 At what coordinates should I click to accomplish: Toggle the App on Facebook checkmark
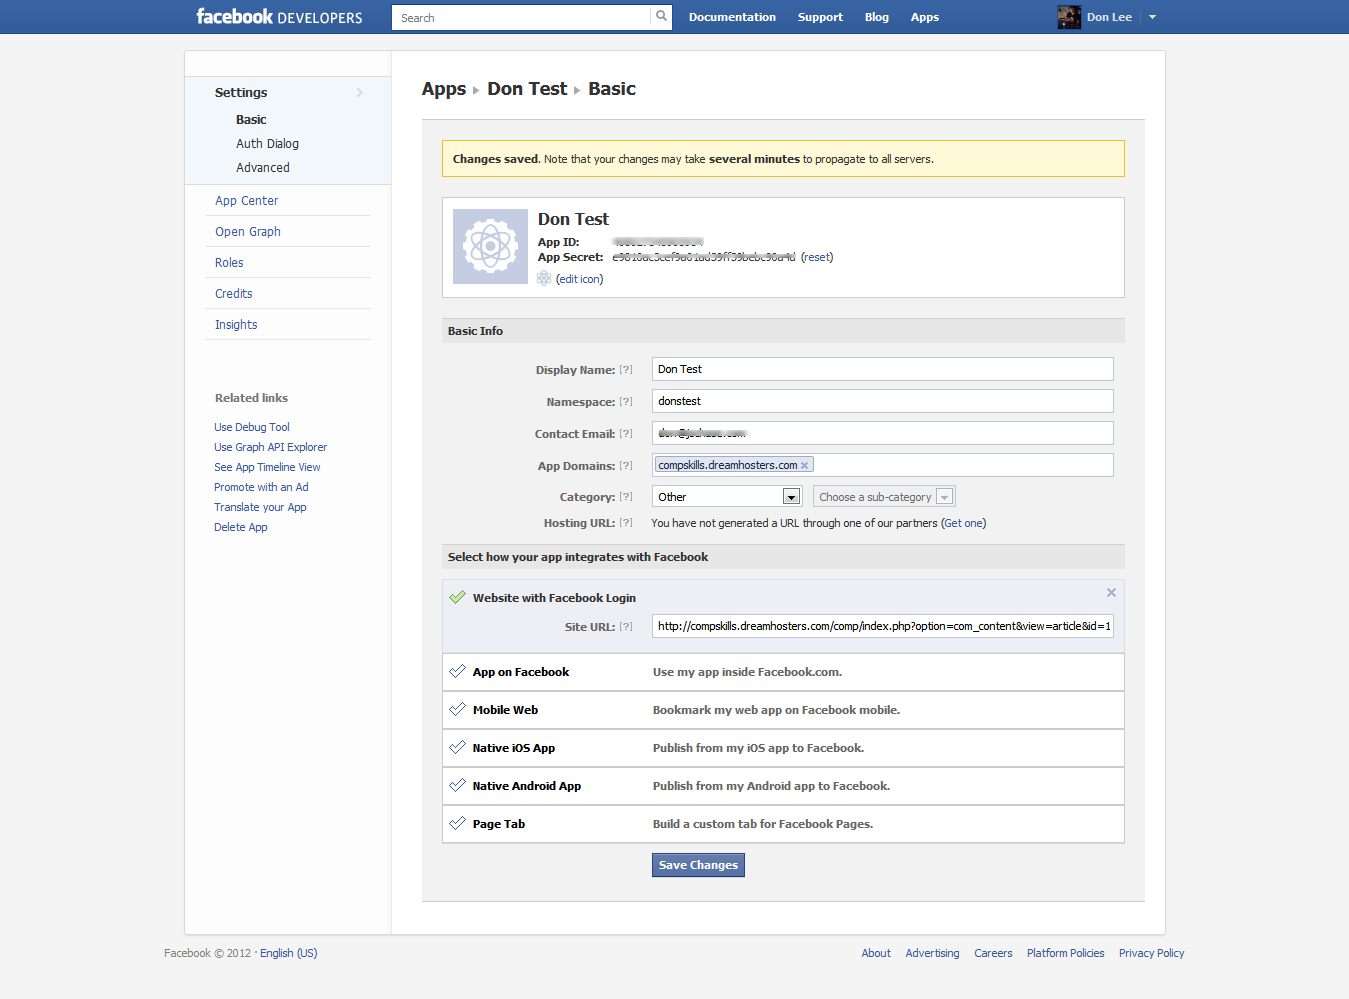tap(457, 672)
